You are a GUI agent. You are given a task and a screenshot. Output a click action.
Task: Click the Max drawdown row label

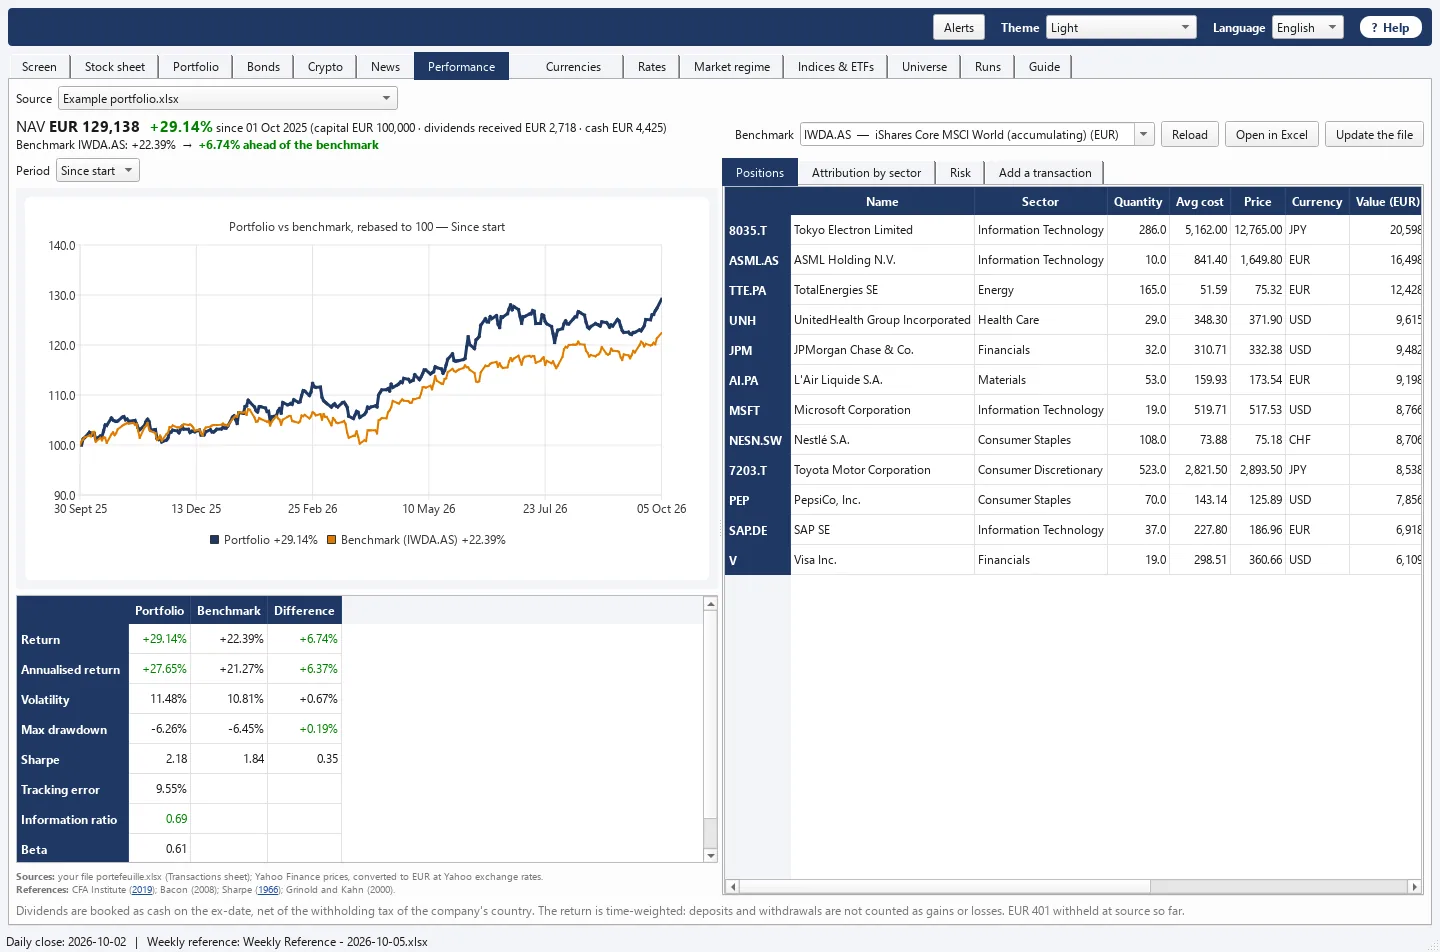coord(73,730)
